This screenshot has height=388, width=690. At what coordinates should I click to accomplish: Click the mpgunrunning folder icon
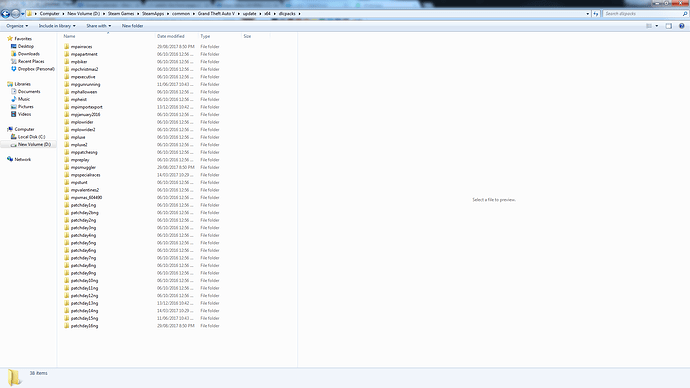click(67, 84)
